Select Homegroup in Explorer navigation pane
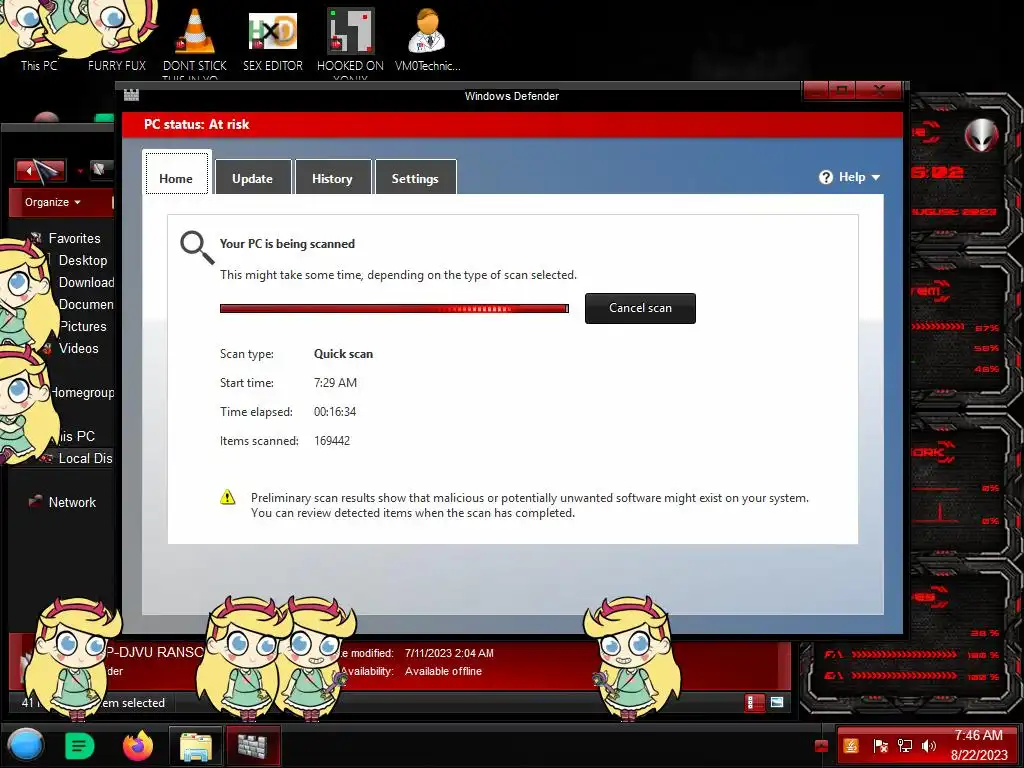 point(82,392)
